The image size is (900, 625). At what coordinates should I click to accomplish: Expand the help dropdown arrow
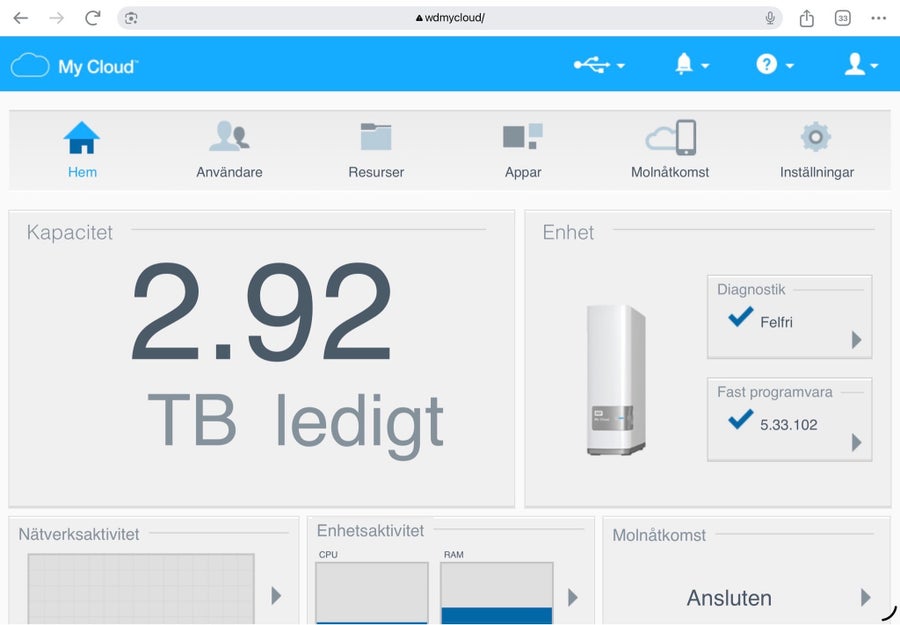790,66
